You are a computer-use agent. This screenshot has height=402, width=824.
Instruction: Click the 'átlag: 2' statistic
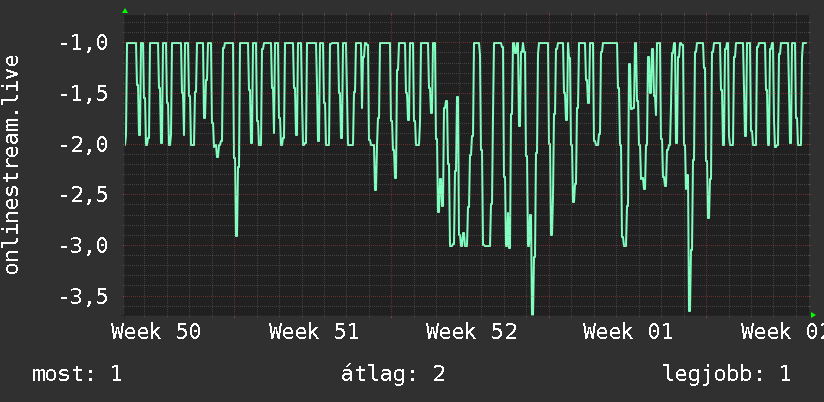(x=393, y=374)
